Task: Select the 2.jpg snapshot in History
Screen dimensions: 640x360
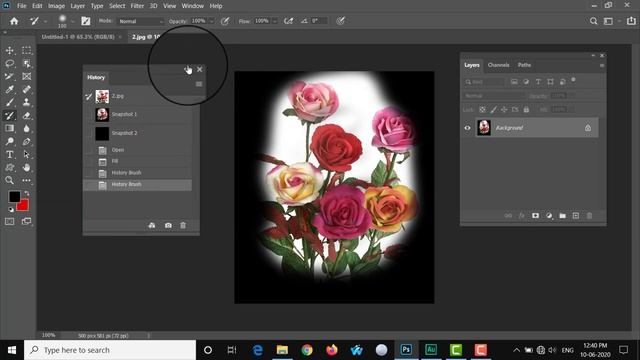Action: 138,96
